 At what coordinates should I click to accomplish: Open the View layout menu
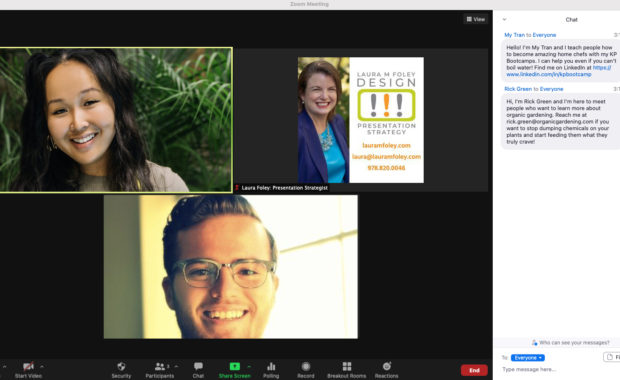pyautogui.click(x=475, y=19)
